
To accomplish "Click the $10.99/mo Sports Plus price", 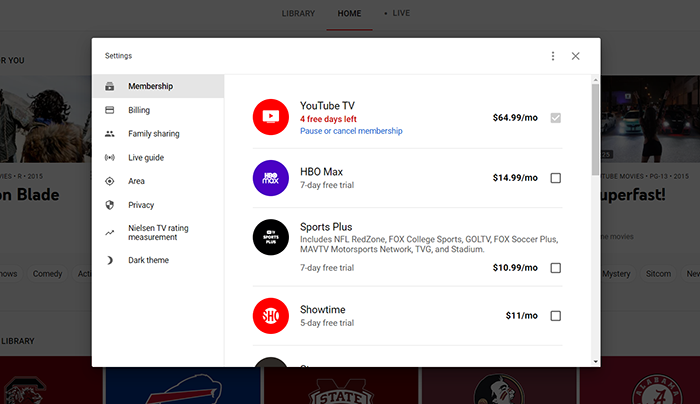I will [x=515, y=268].
